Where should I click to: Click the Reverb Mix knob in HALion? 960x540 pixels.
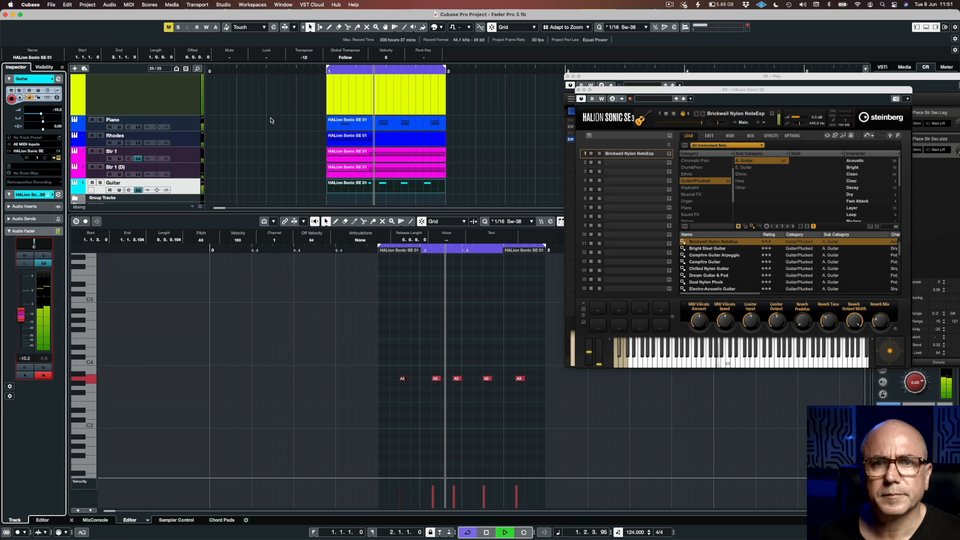pyautogui.click(x=879, y=320)
